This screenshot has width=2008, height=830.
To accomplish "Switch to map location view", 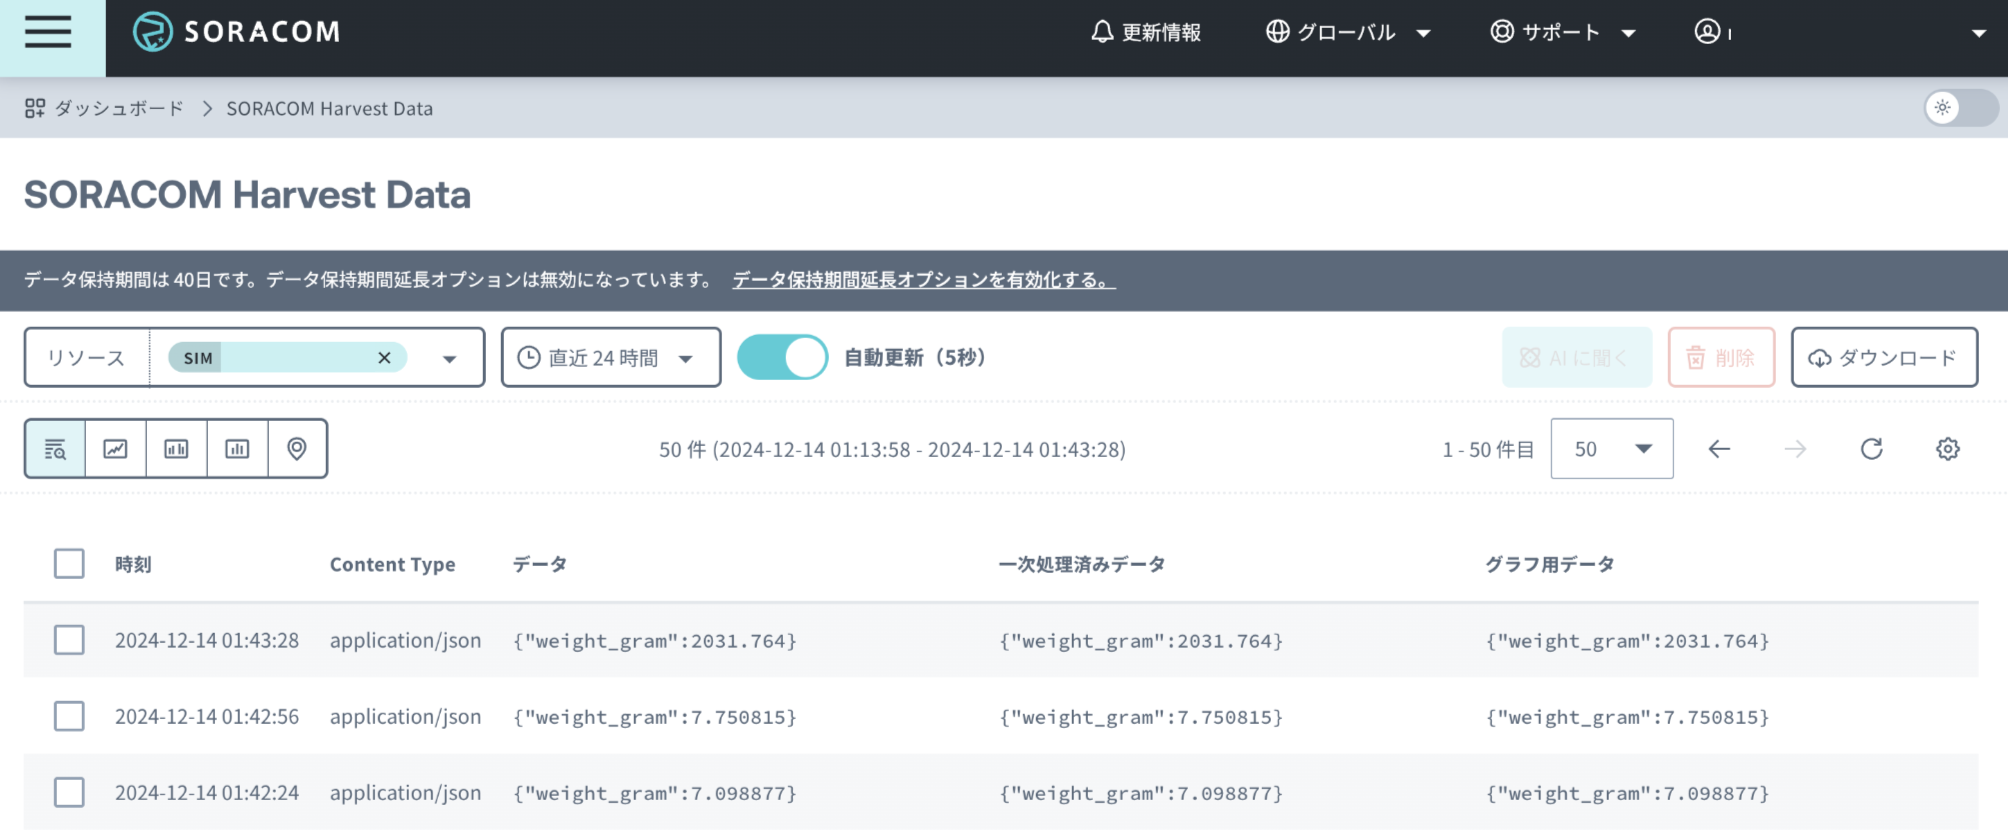I will pyautogui.click(x=297, y=449).
